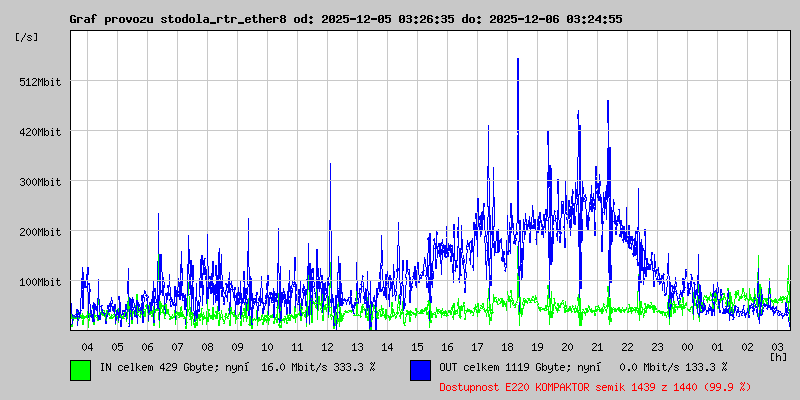The height and width of the screenshot is (400, 800).
Task: Click the OUT celkem 1119 Gbyte text
Action: coord(505,367)
